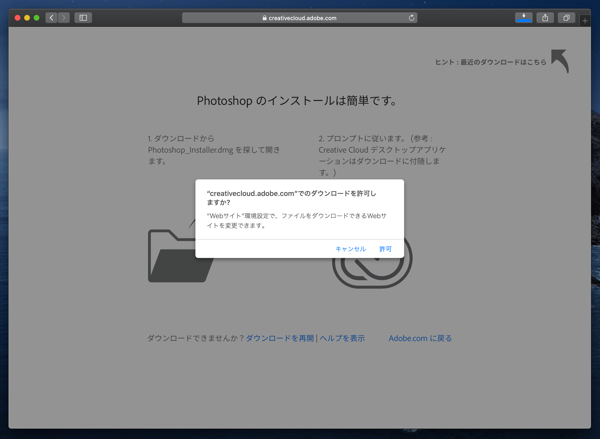The image size is (600, 439).
Task: Open the Safari downloads button
Action: [523, 18]
